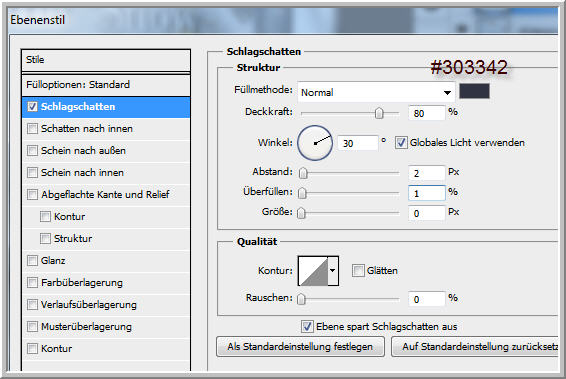Image resolution: width=566 pixels, height=379 pixels.
Task: Open the Glanz settings row
Action: [x=106, y=261]
